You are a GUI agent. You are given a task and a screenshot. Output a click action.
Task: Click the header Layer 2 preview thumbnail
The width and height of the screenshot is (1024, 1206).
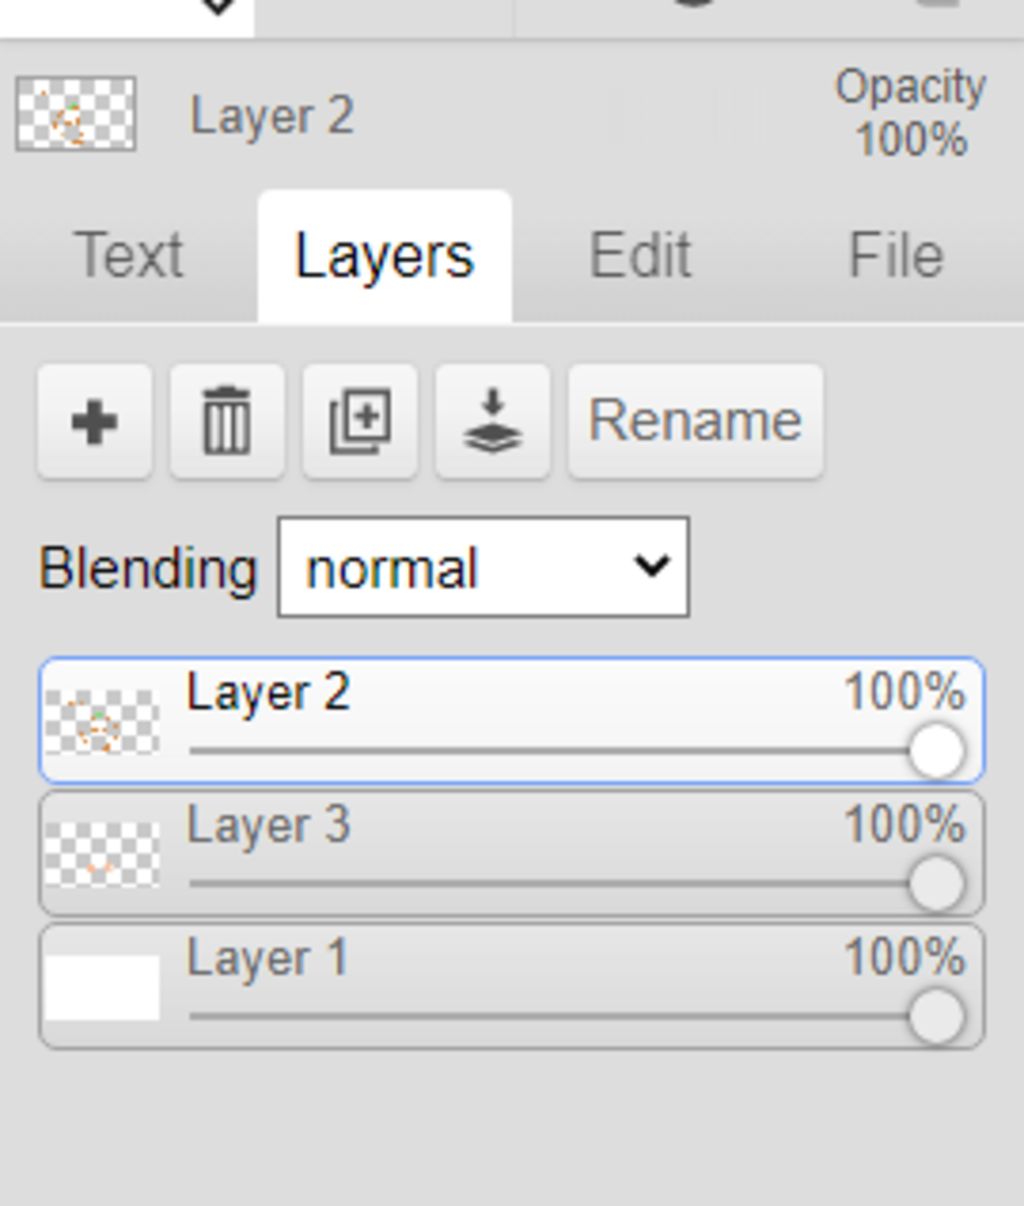pos(76,114)
